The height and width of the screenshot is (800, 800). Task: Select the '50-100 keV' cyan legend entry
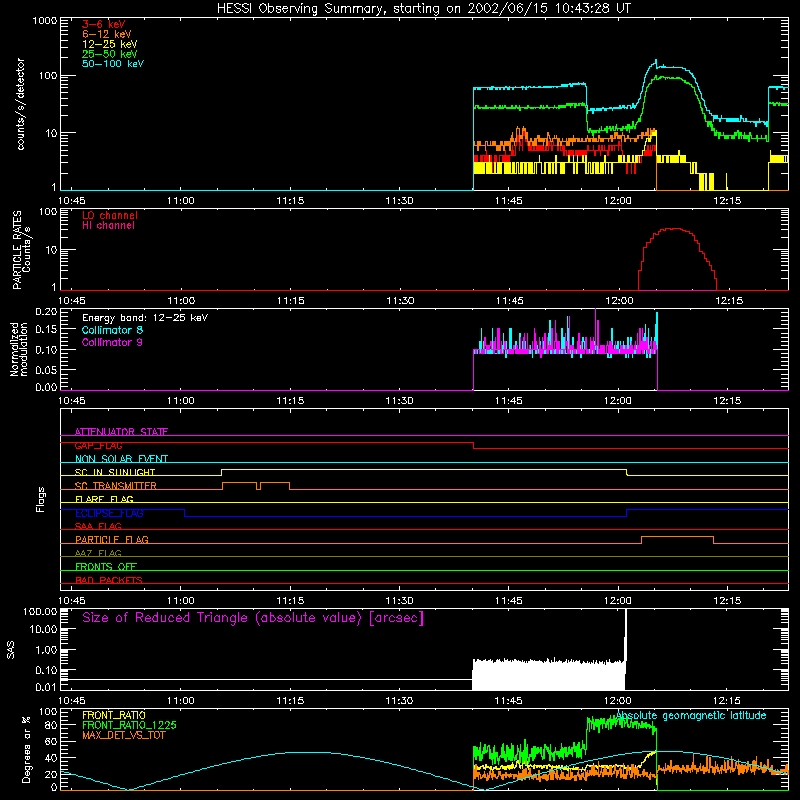(x=113, y=64)
